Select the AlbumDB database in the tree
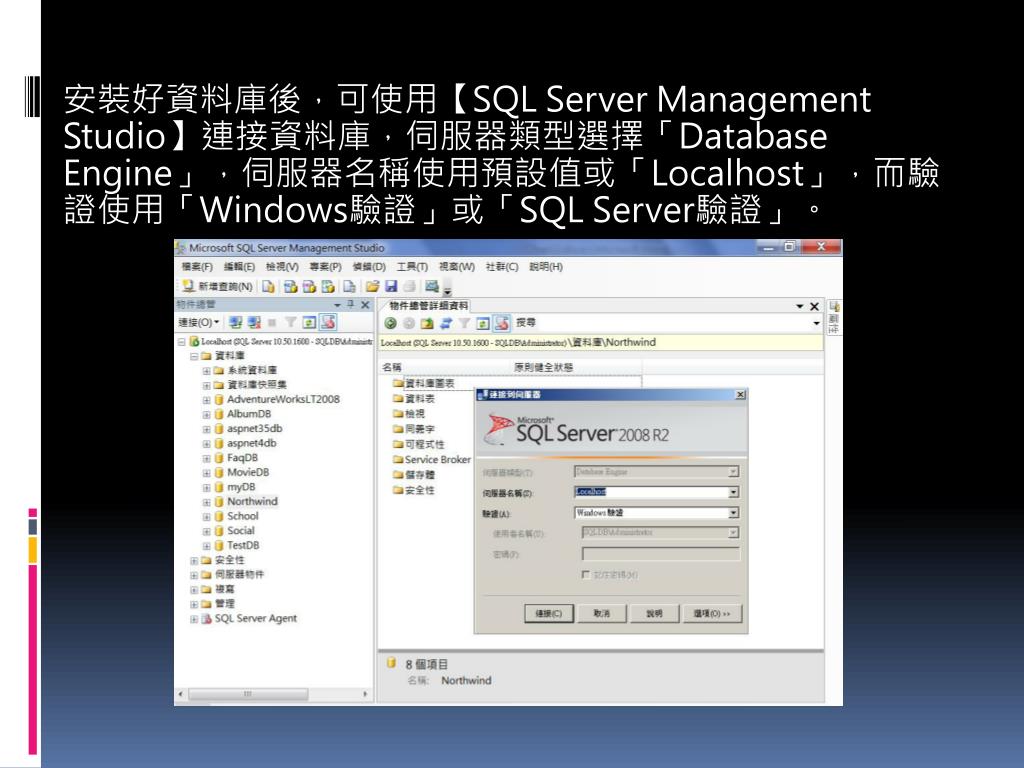This screenshot has height=768, width=1024. pos(249,414)
